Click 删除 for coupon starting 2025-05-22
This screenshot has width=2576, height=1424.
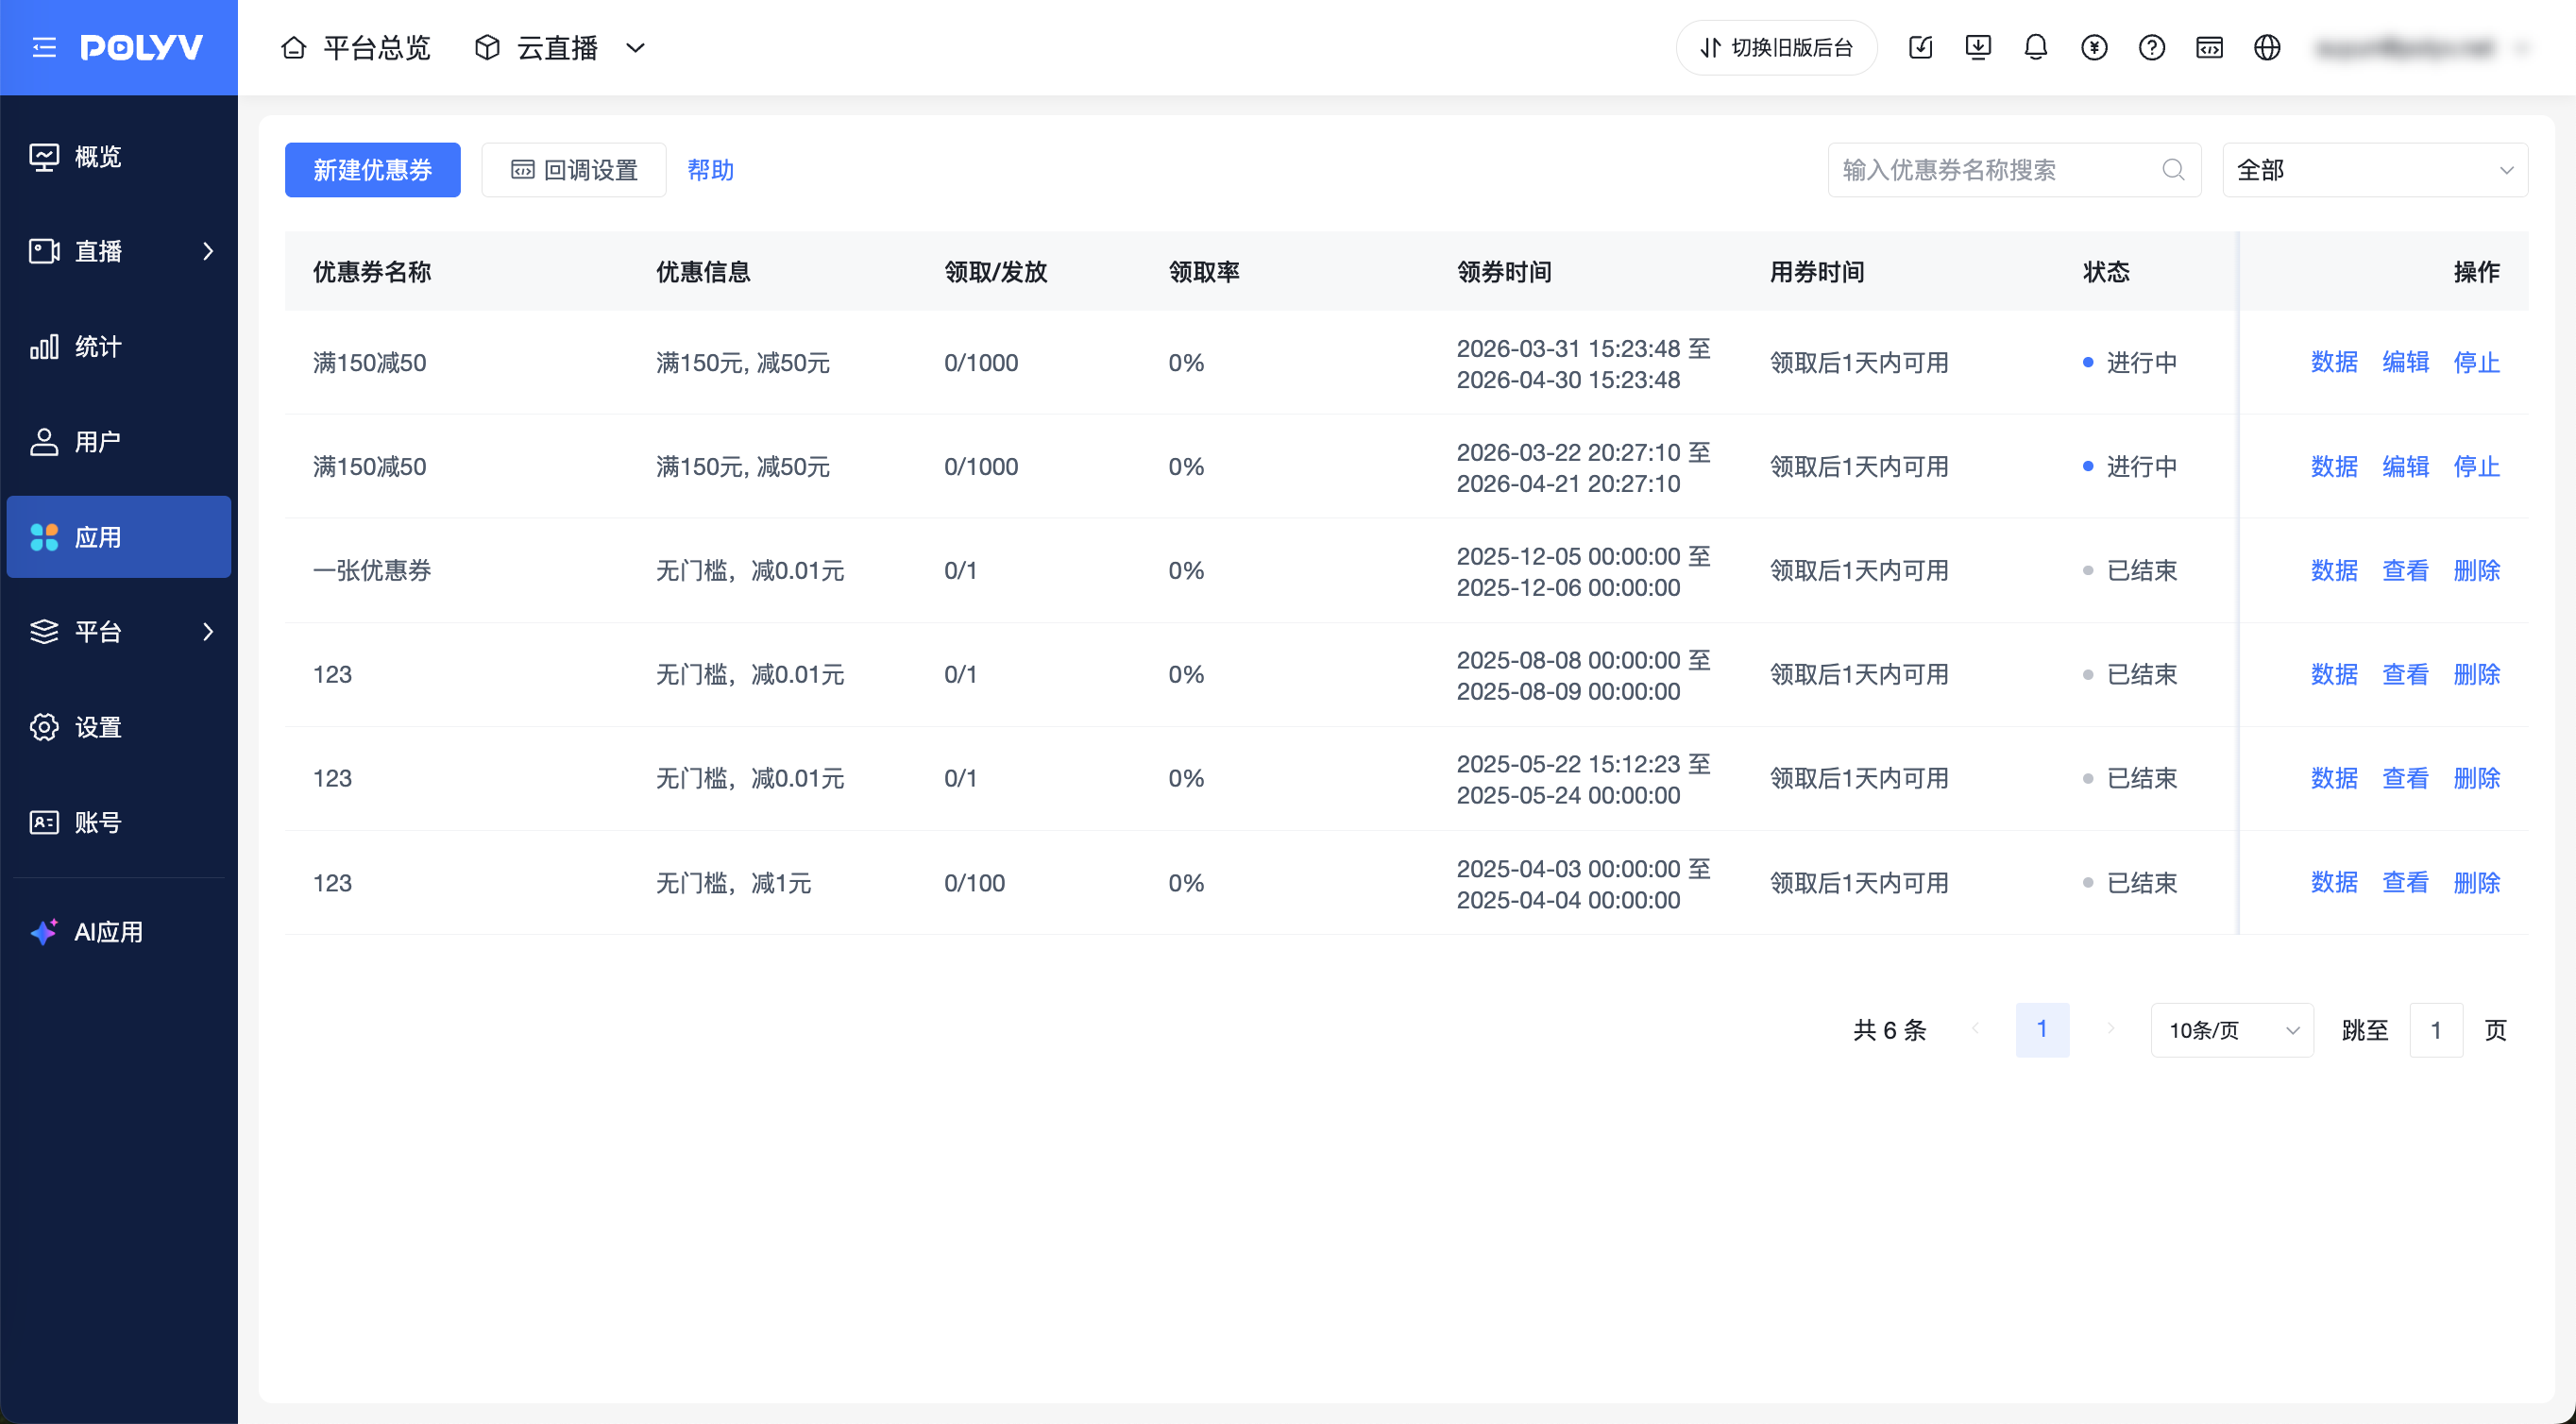point(2476,778)
